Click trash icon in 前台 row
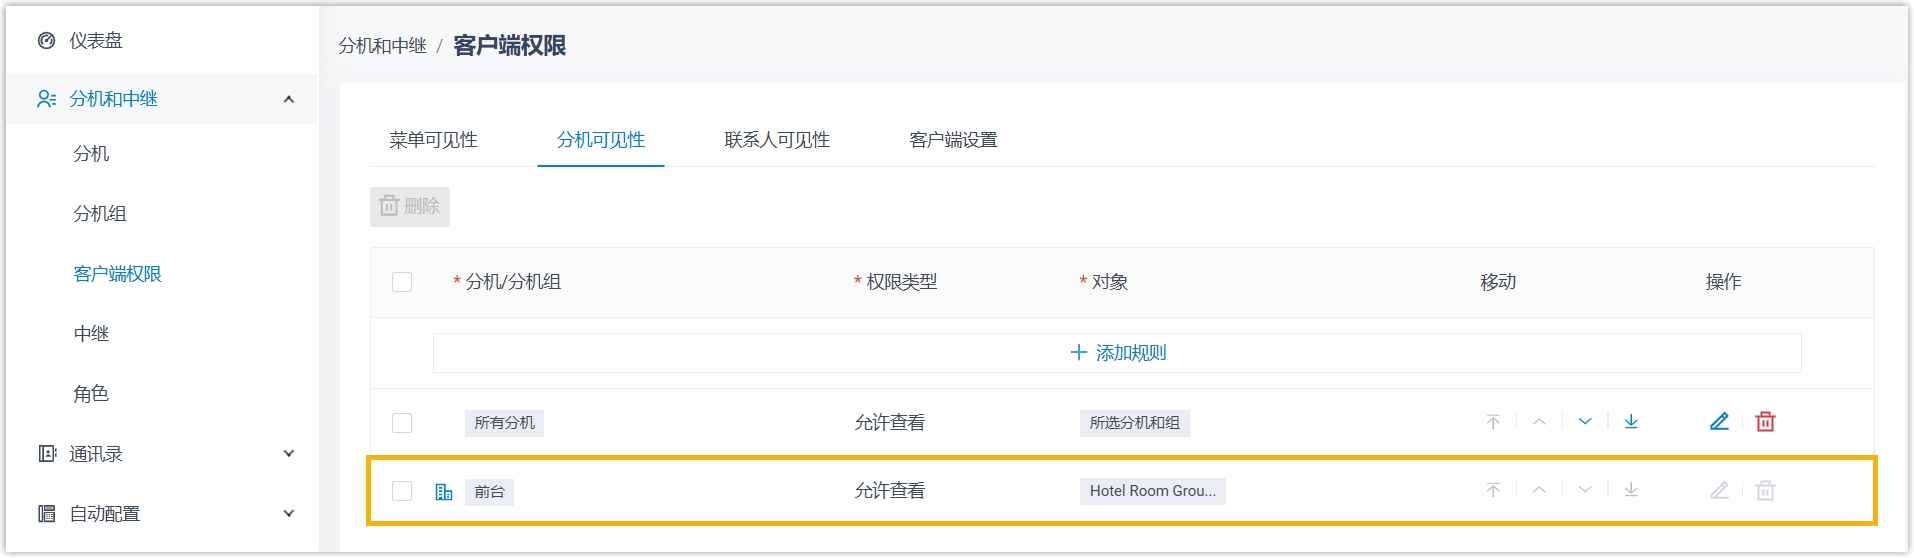 [x=1765, y=491]
